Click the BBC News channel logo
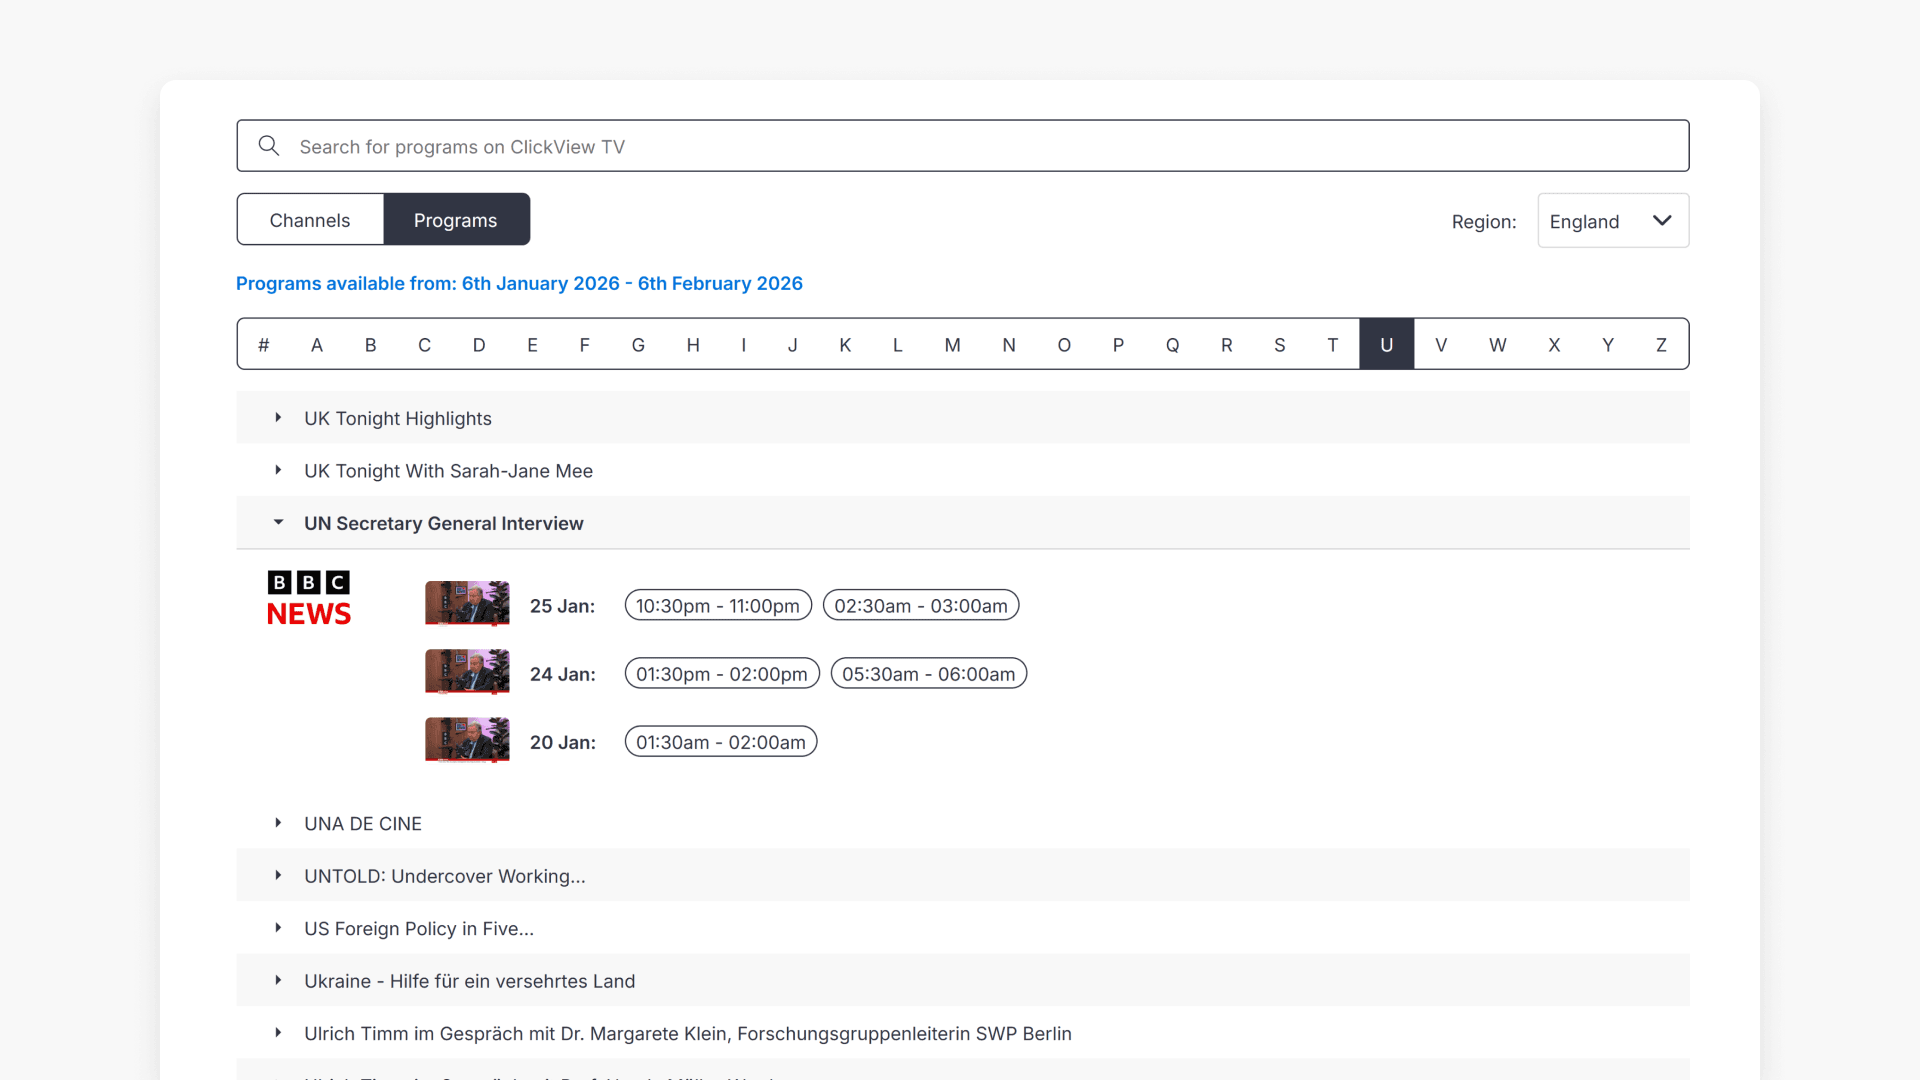1920x1080 pixels. click(x=309, y=599)
